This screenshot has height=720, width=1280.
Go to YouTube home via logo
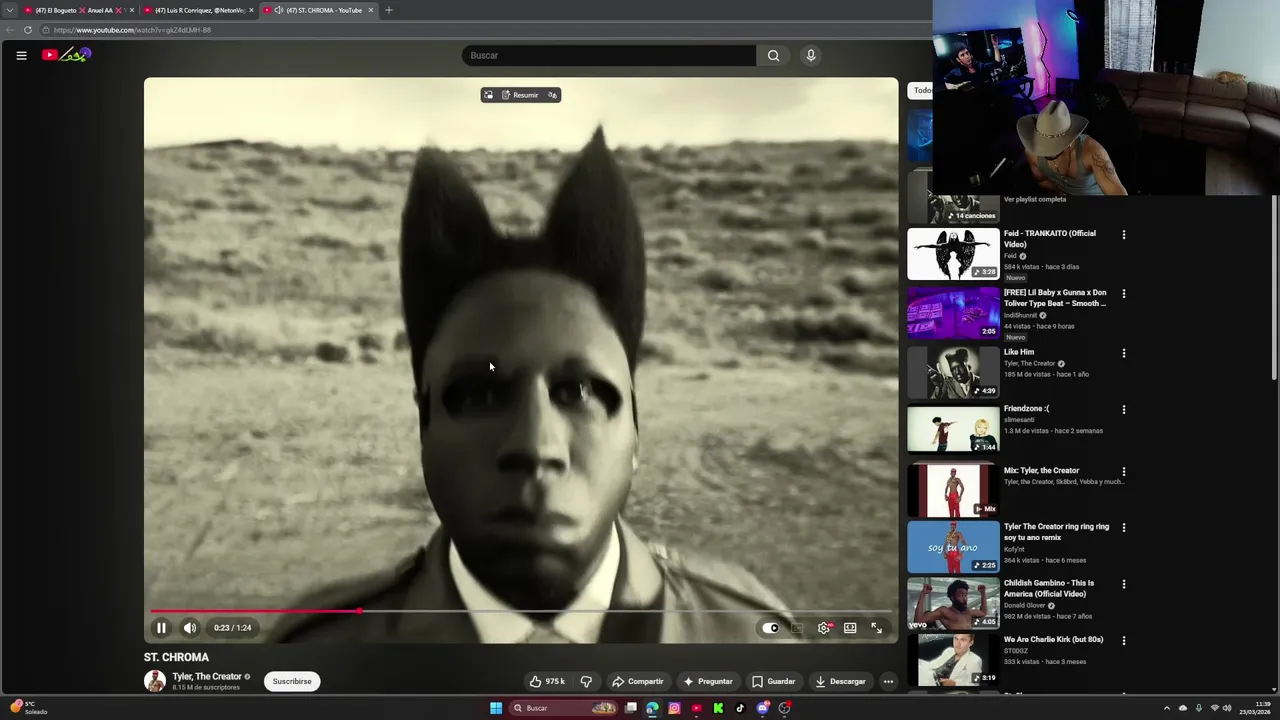[66, 55]
